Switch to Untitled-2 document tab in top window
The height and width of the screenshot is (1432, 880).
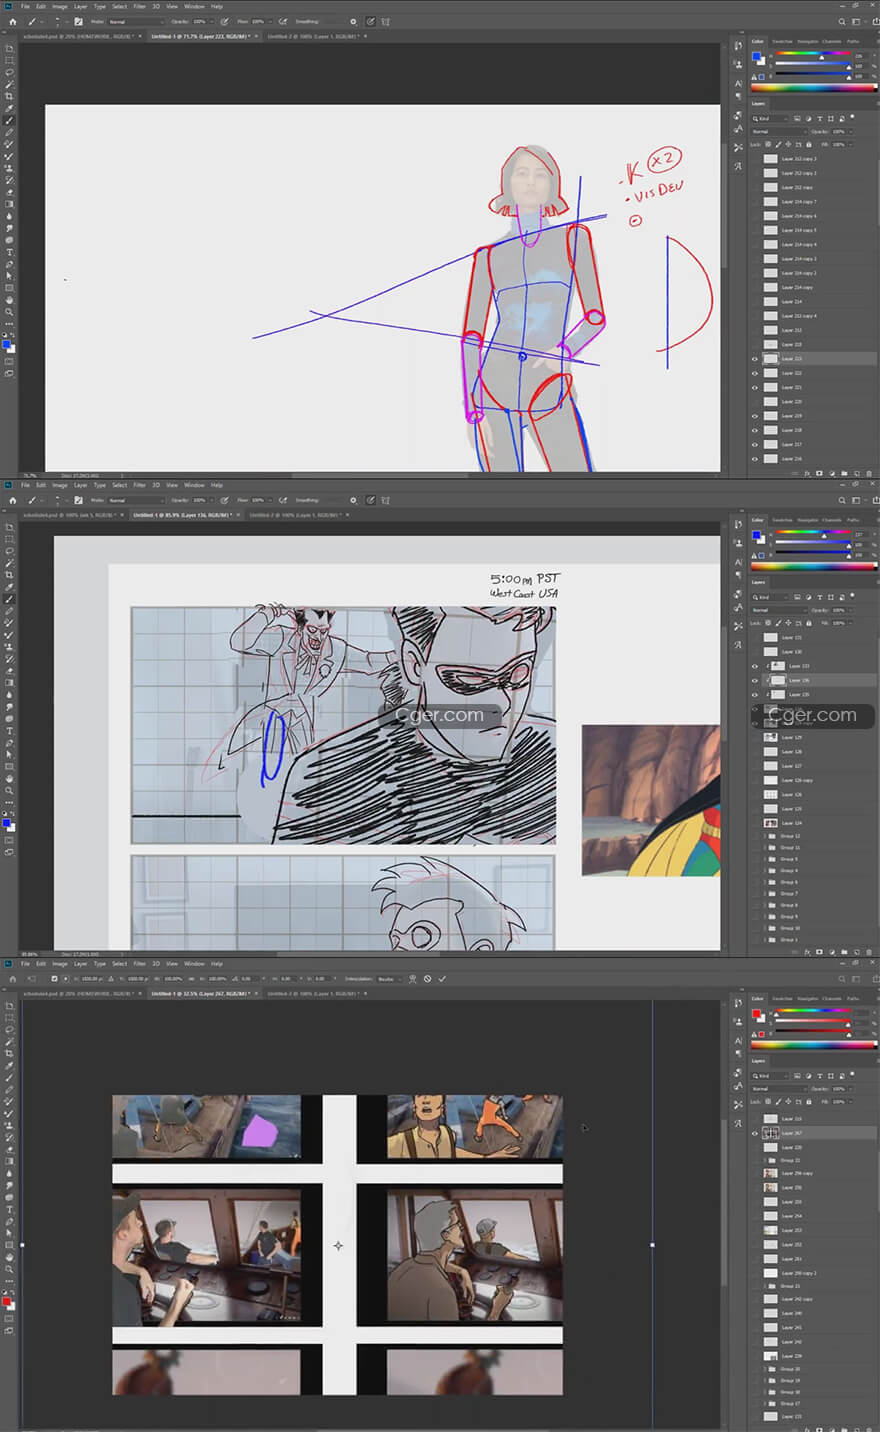(x=312, y=36)
